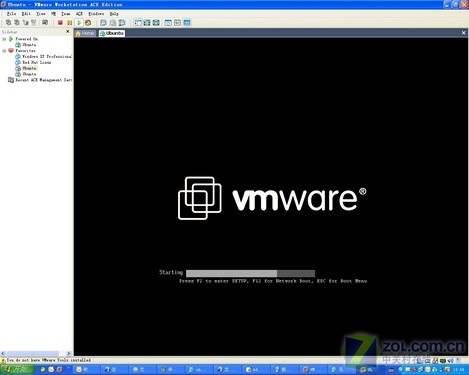
Task: Click the Manage Snapshots toolbar icon
Action: 122,23
